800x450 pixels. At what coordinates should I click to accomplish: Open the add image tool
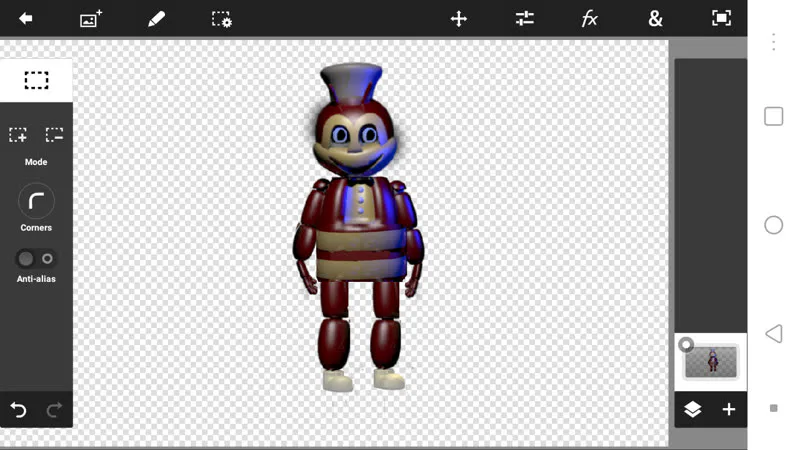(x=91, y=19)
